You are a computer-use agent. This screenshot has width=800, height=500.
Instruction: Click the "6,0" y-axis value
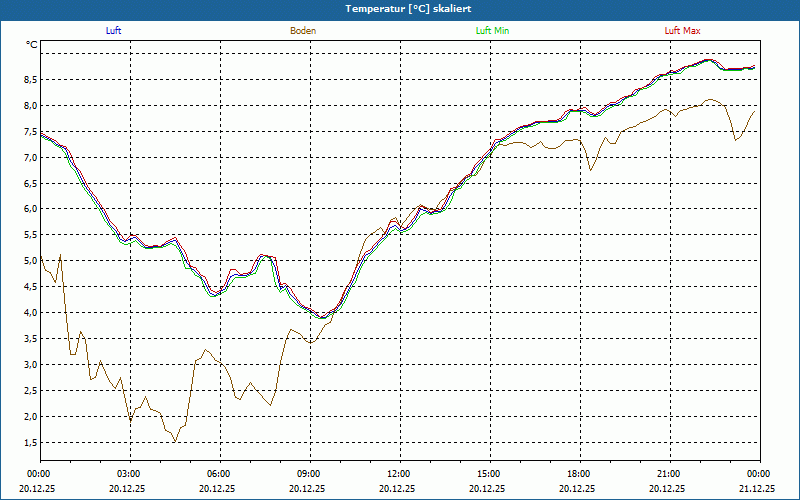[31, 209]
